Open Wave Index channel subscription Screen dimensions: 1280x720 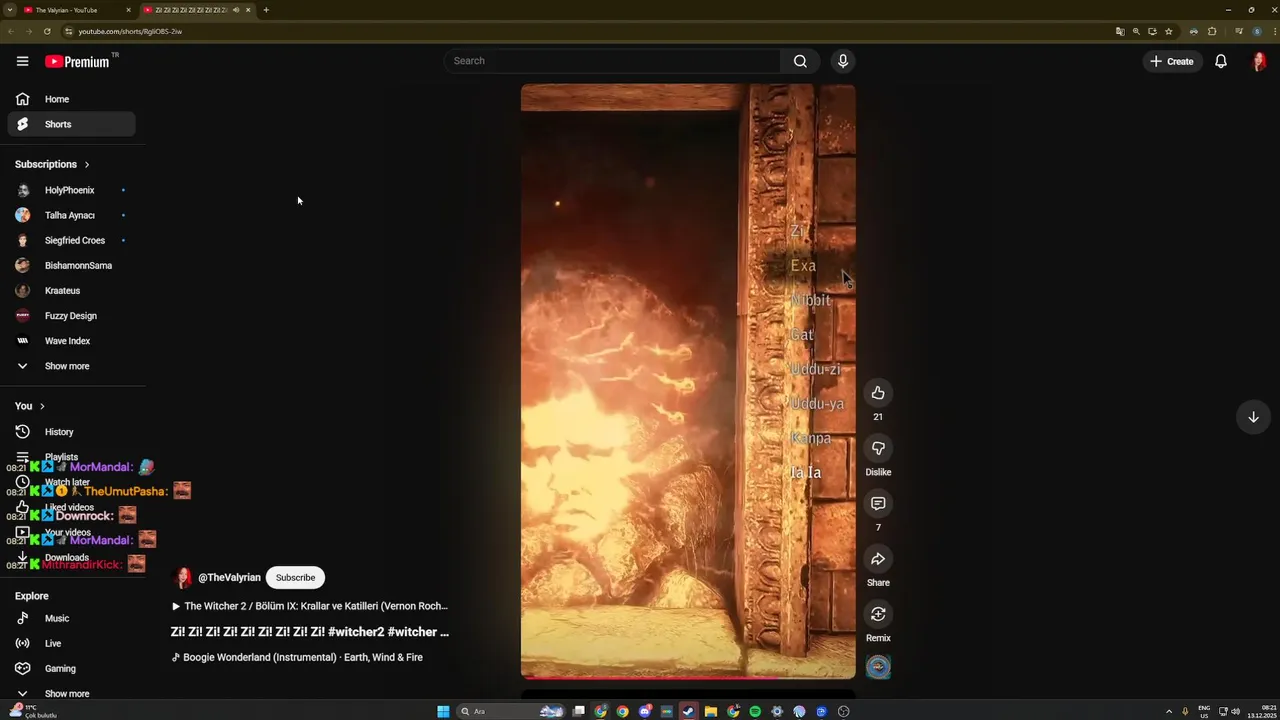(71, 341)
